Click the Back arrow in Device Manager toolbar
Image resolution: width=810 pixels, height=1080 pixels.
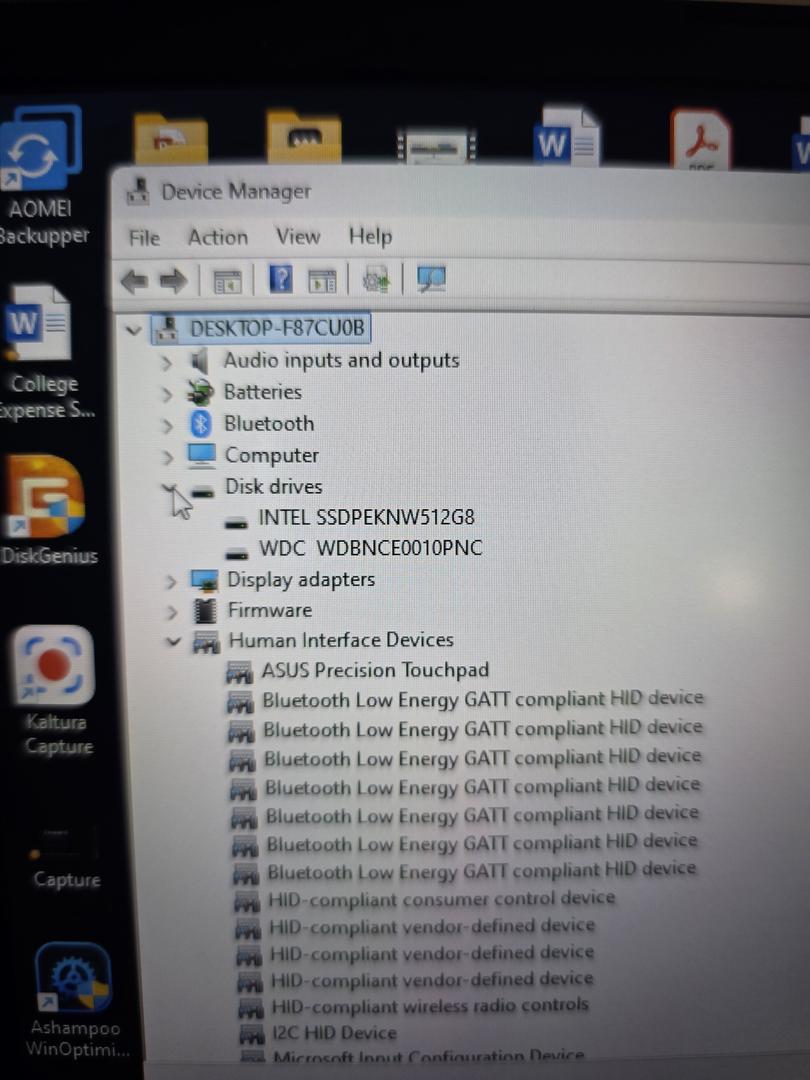(134, 280)
